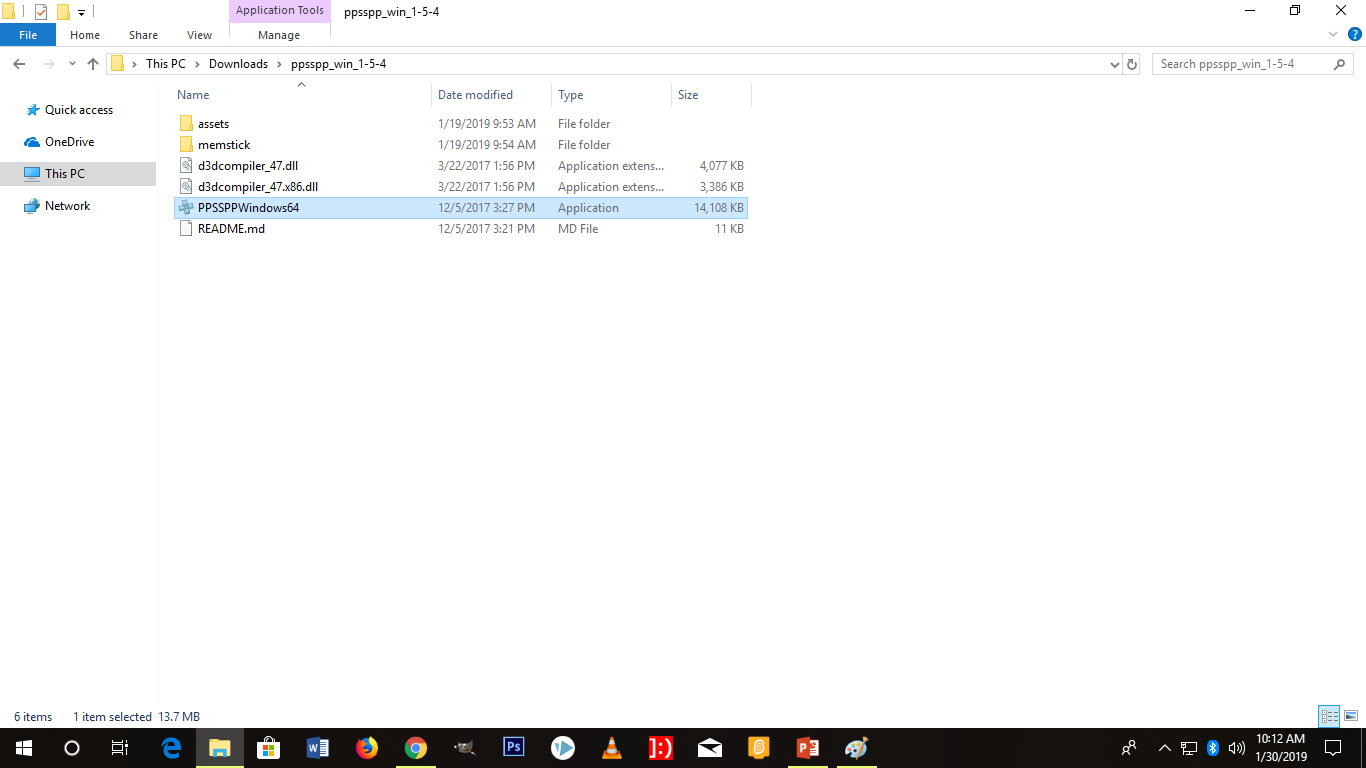The height and width of the screenshot is (768, 1366).
Task: Click the search magnifier icon
Action: click(x=1340, y=64)
